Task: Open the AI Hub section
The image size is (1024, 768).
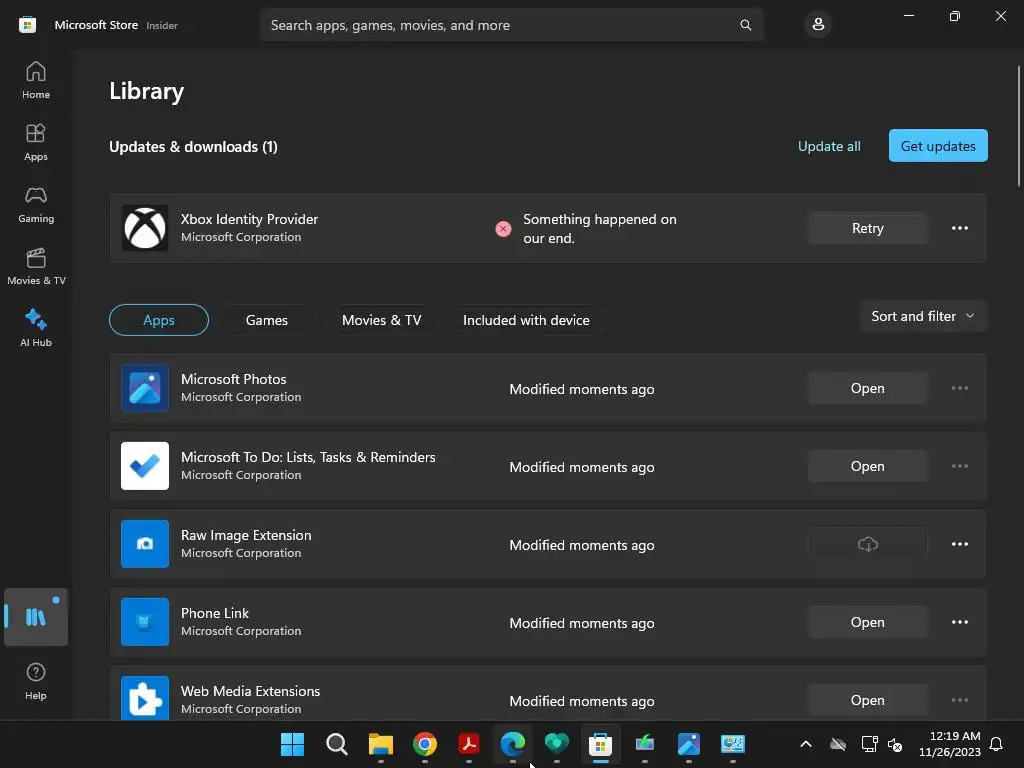Action: click(36, 328)
